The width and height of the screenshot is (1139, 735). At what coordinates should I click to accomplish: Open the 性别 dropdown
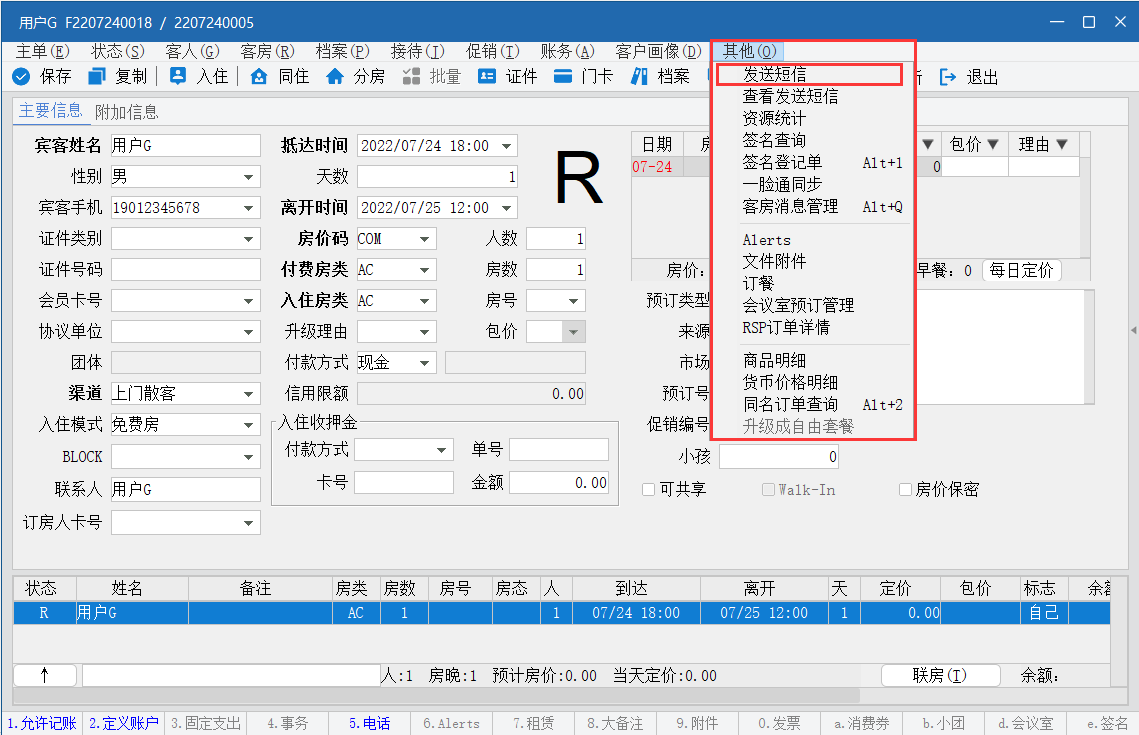248,176
